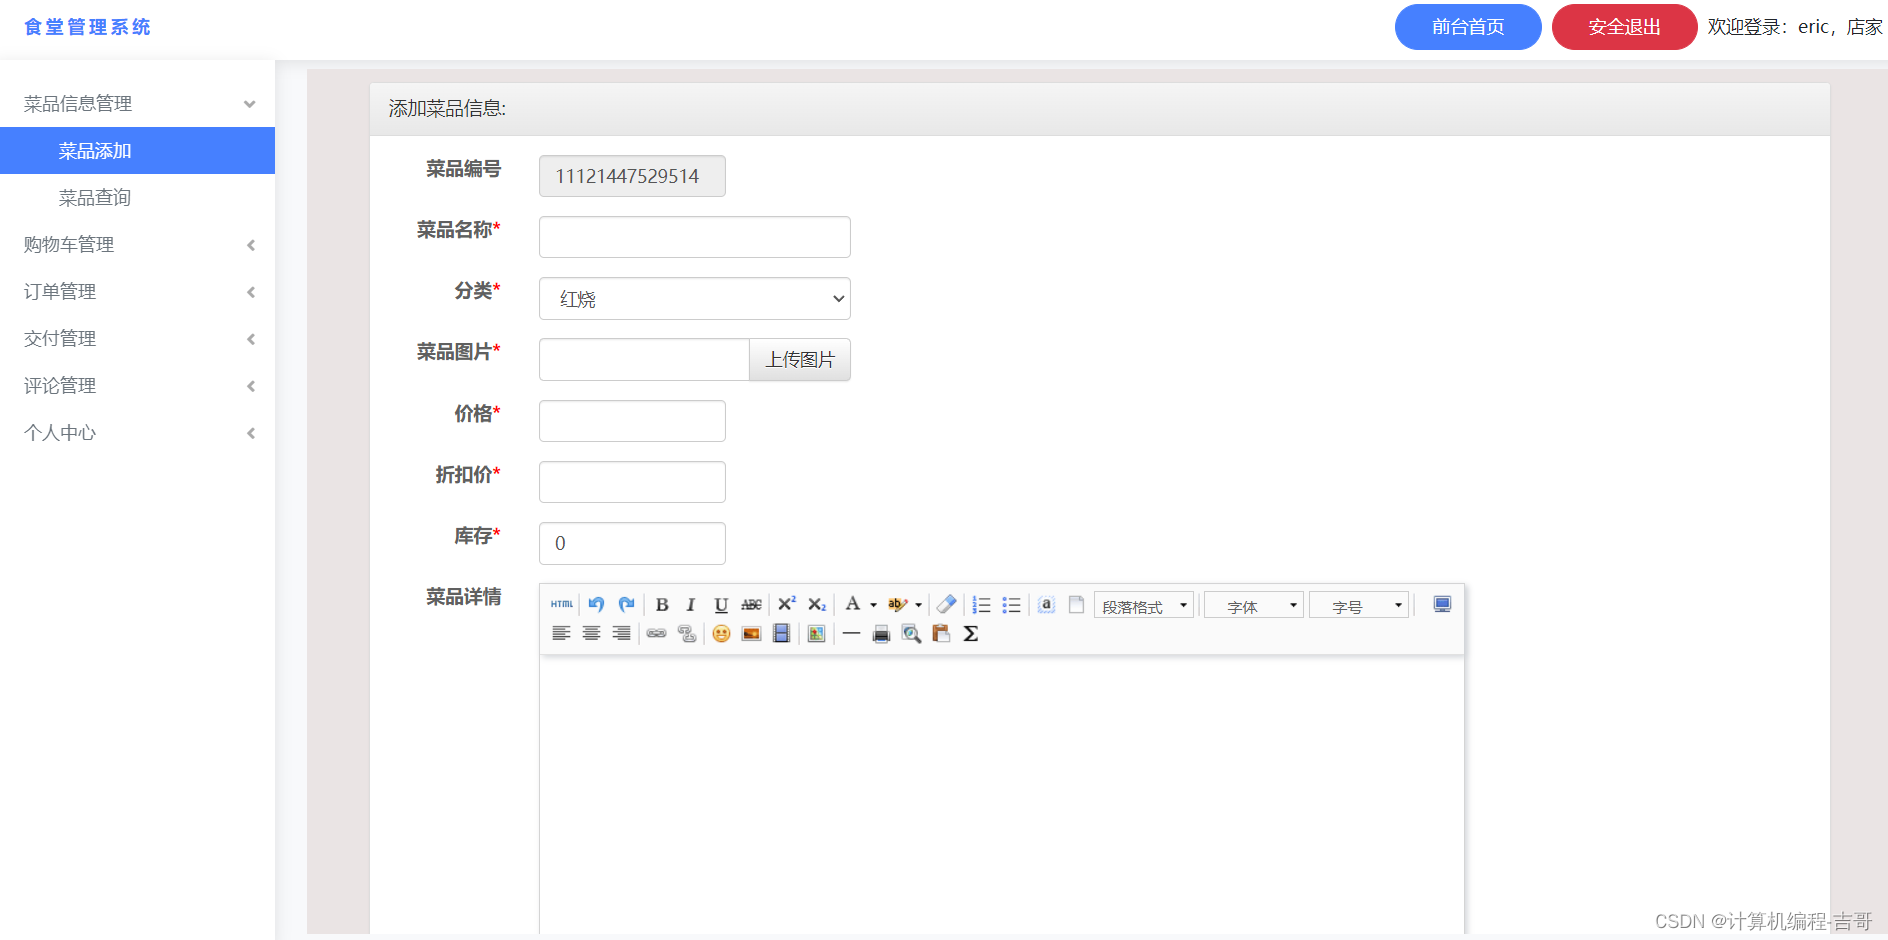Switch to the 菜品查询 menu item
This screenshot has width=1888, height=940.
137,197
